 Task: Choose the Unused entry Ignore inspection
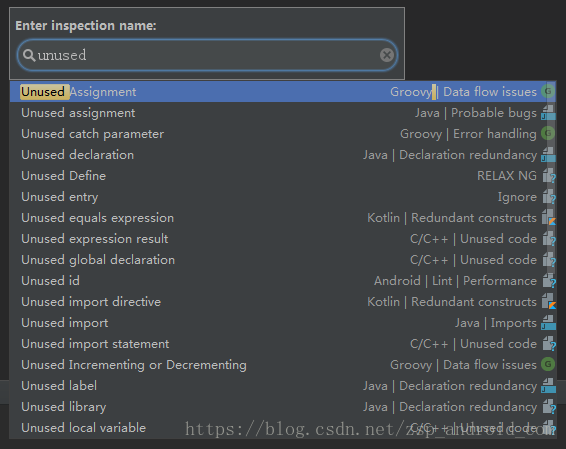283,197
